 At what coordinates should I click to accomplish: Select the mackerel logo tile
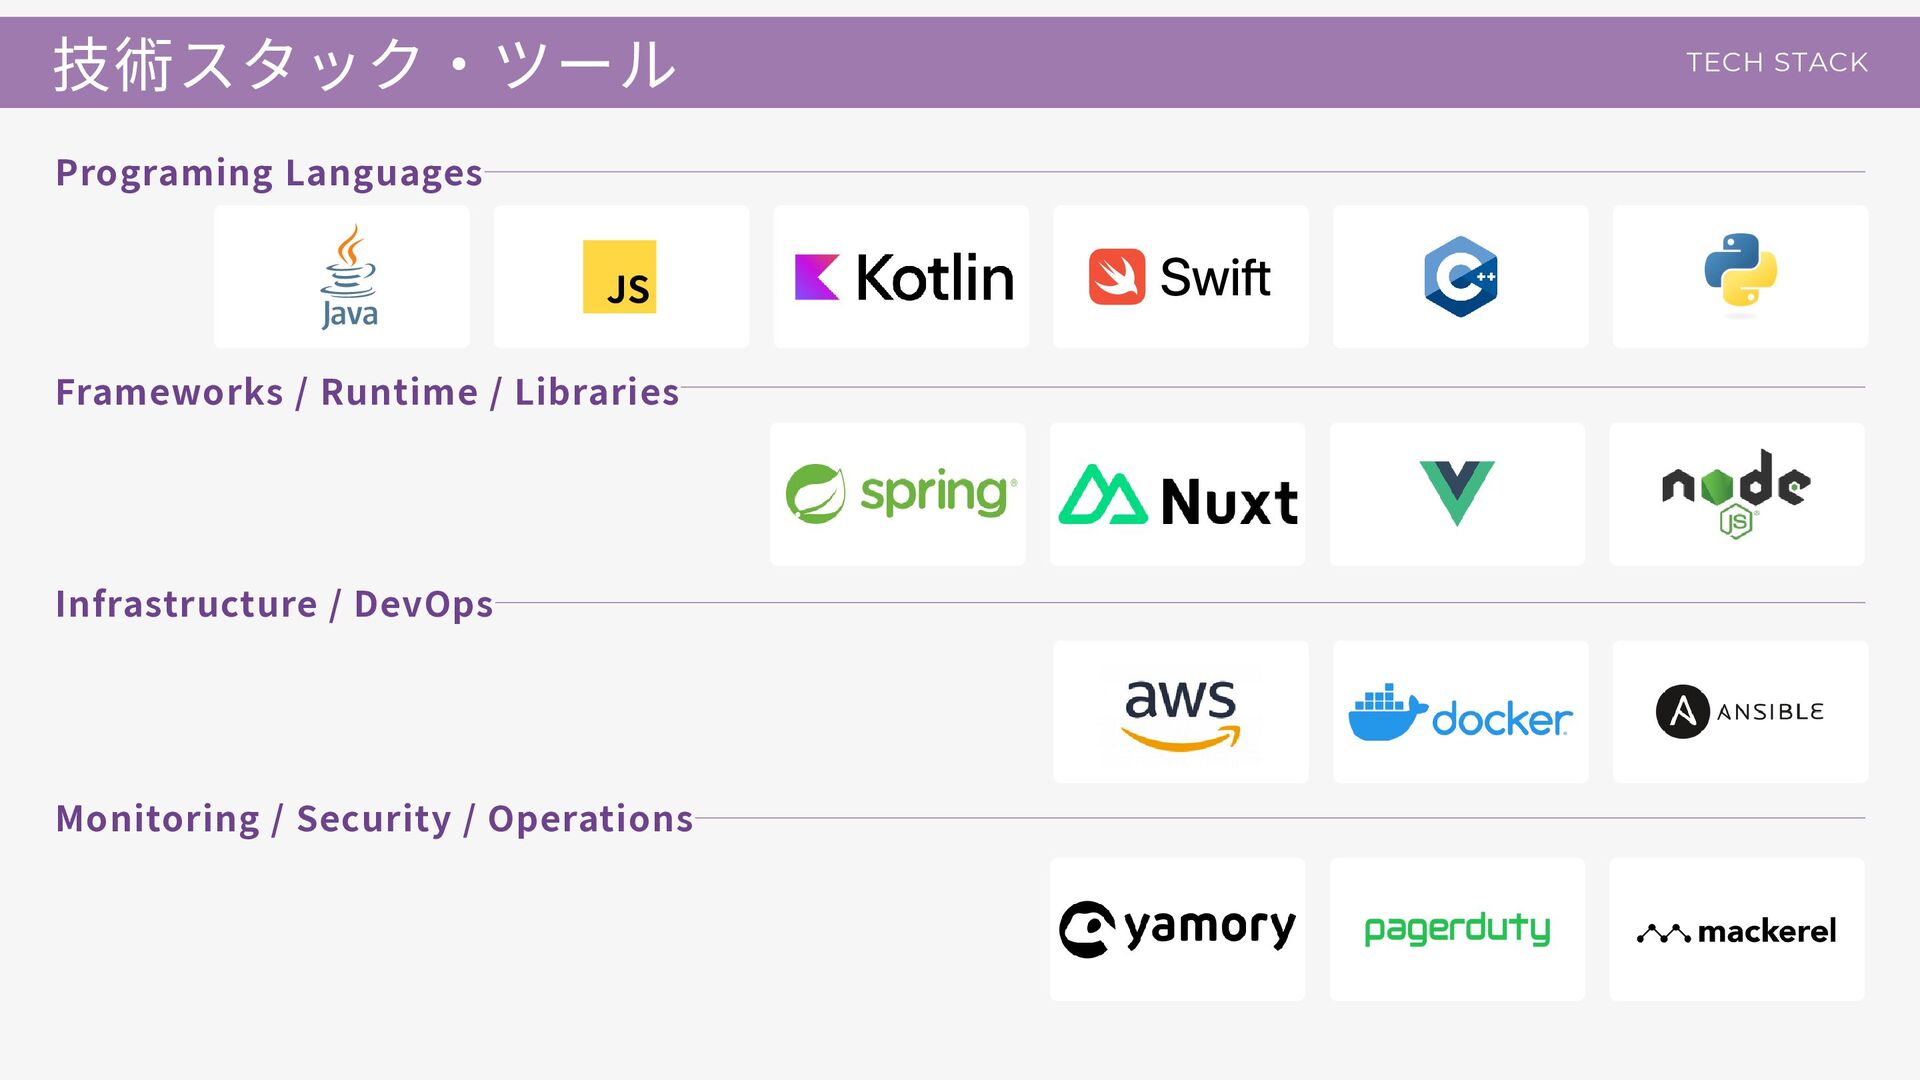coord(1737,931)
